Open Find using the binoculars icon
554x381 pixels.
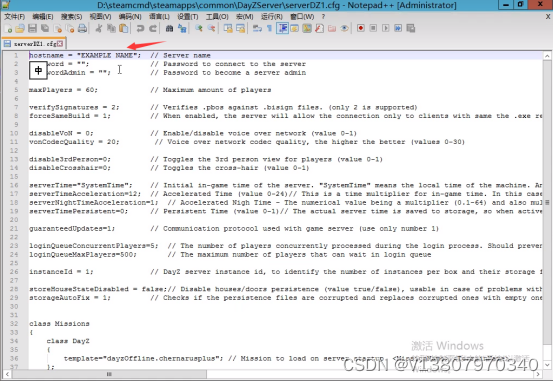pyautogui.click(x=169, y=29)
